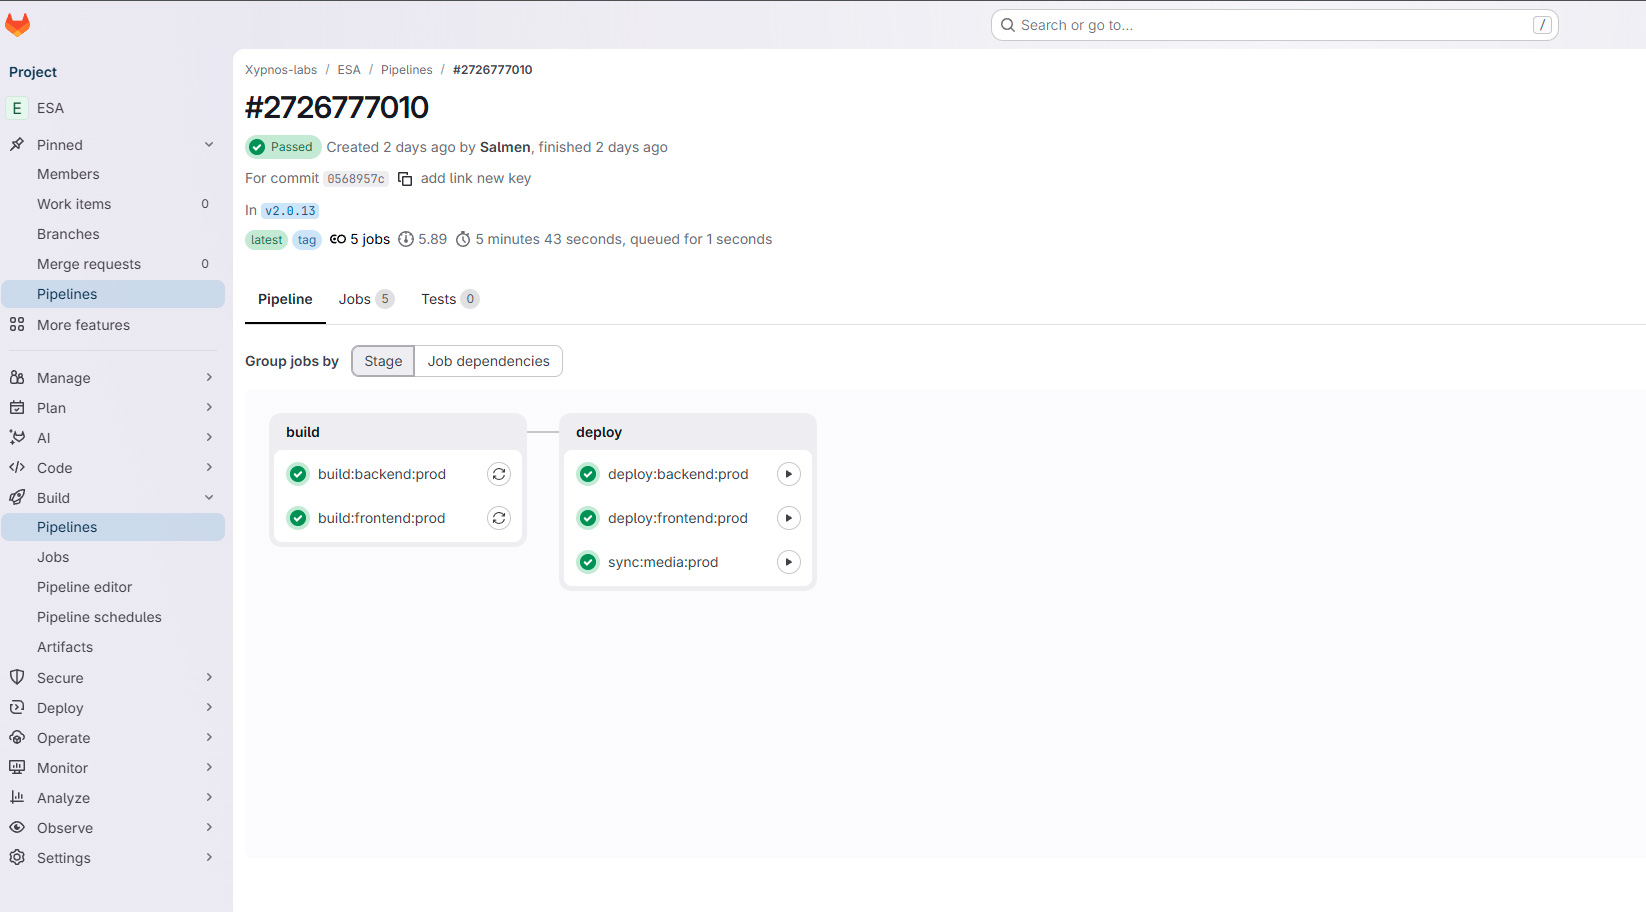Open Pipeline schedules in Build menu
Image resolution: width=1646 pixels, height=912 pixels.
113,617
